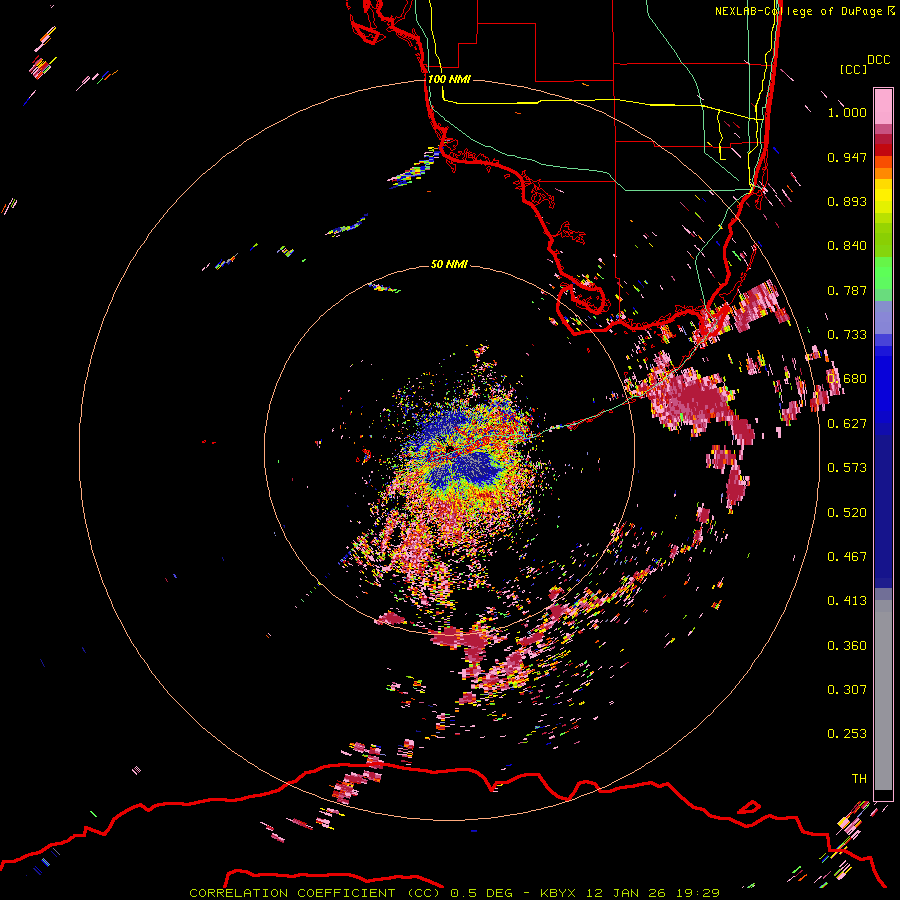
Task: Click the 0.253 color scale value
Action: coord(847,734)
